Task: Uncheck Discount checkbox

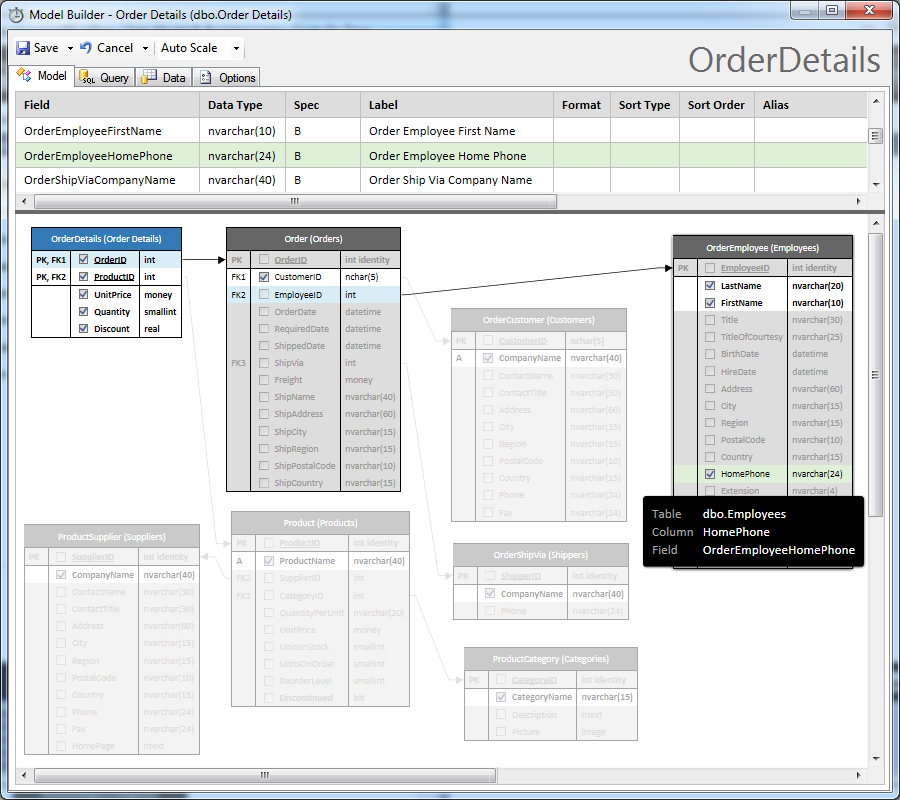Action: tap(84, 329)
